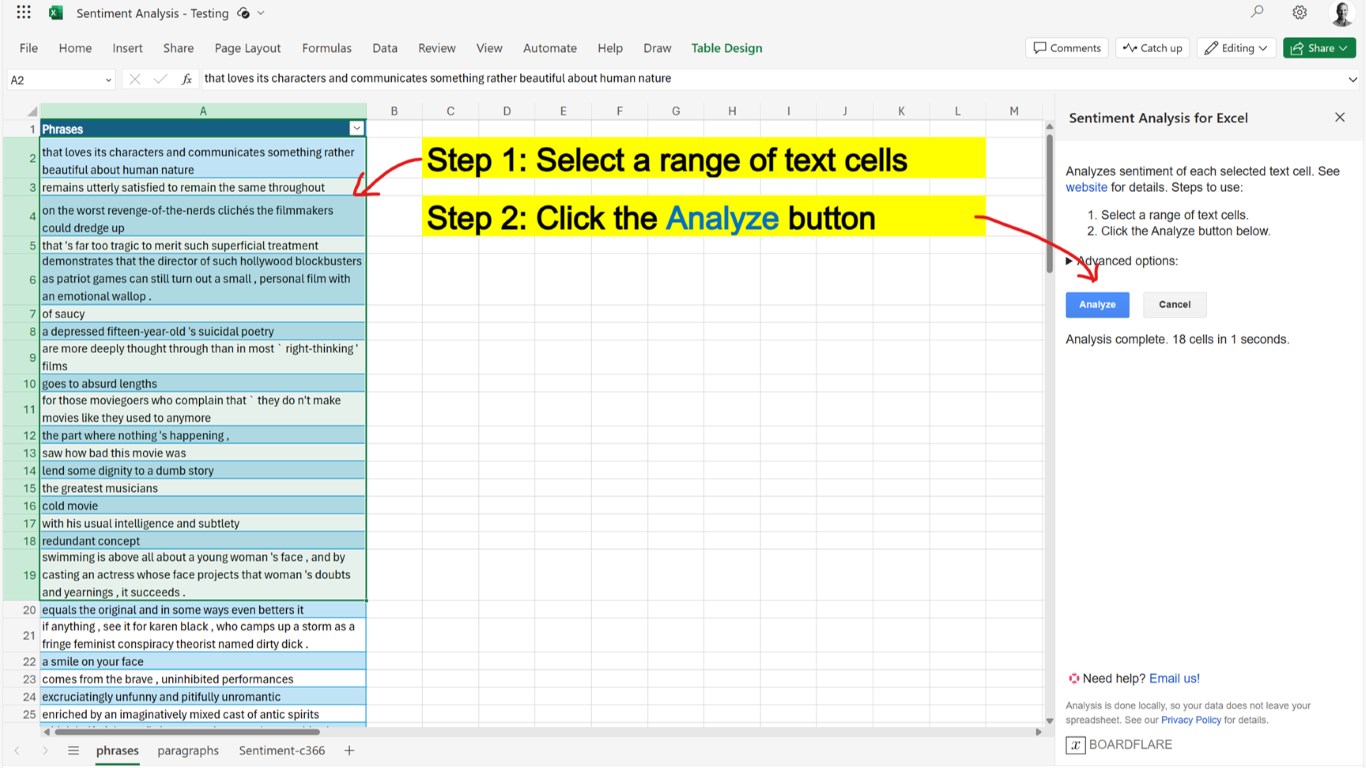
Task: Open the settings gear icon
Action: pyautogui.click(x=1299, y=13)
